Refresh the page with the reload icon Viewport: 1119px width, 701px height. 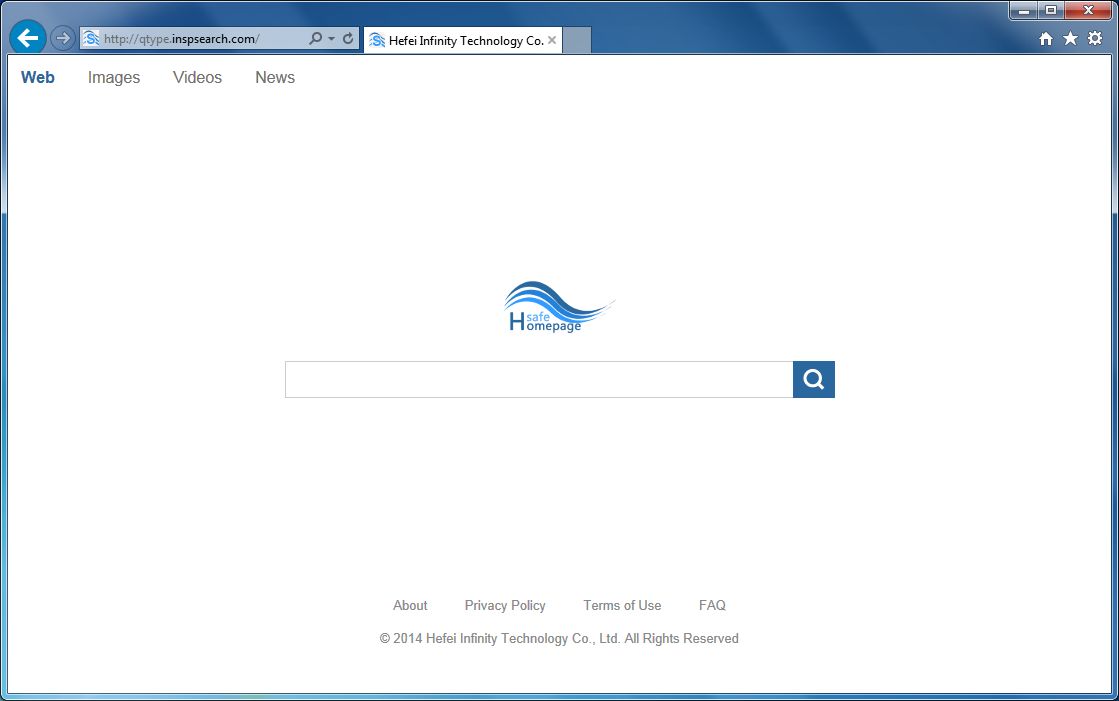[x=347, y=37]
